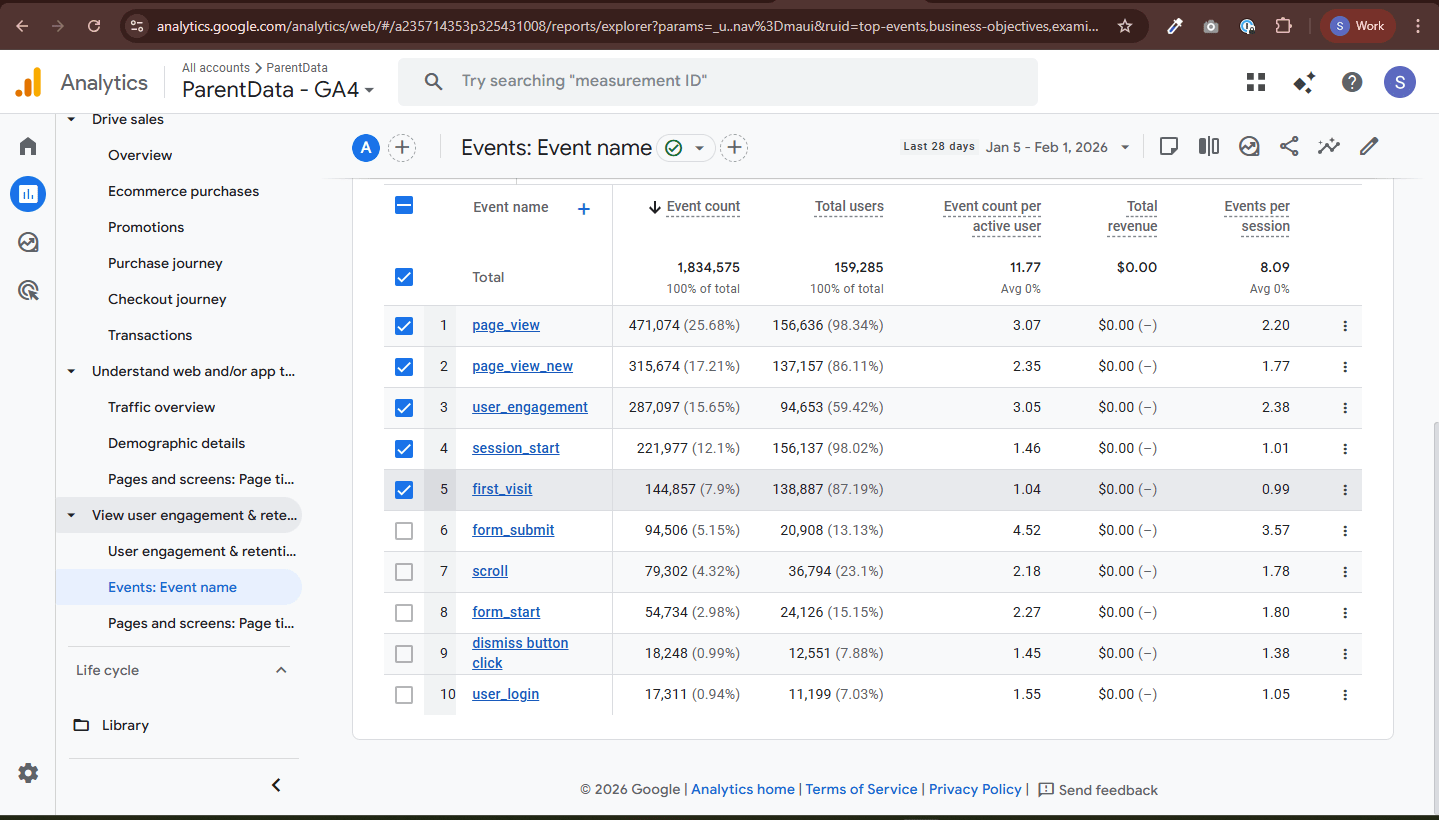Image resolution: width=1439 pixels, height=820 pixels.
Task: Open the dismiss button click event link
Action: tap(520, 653)
